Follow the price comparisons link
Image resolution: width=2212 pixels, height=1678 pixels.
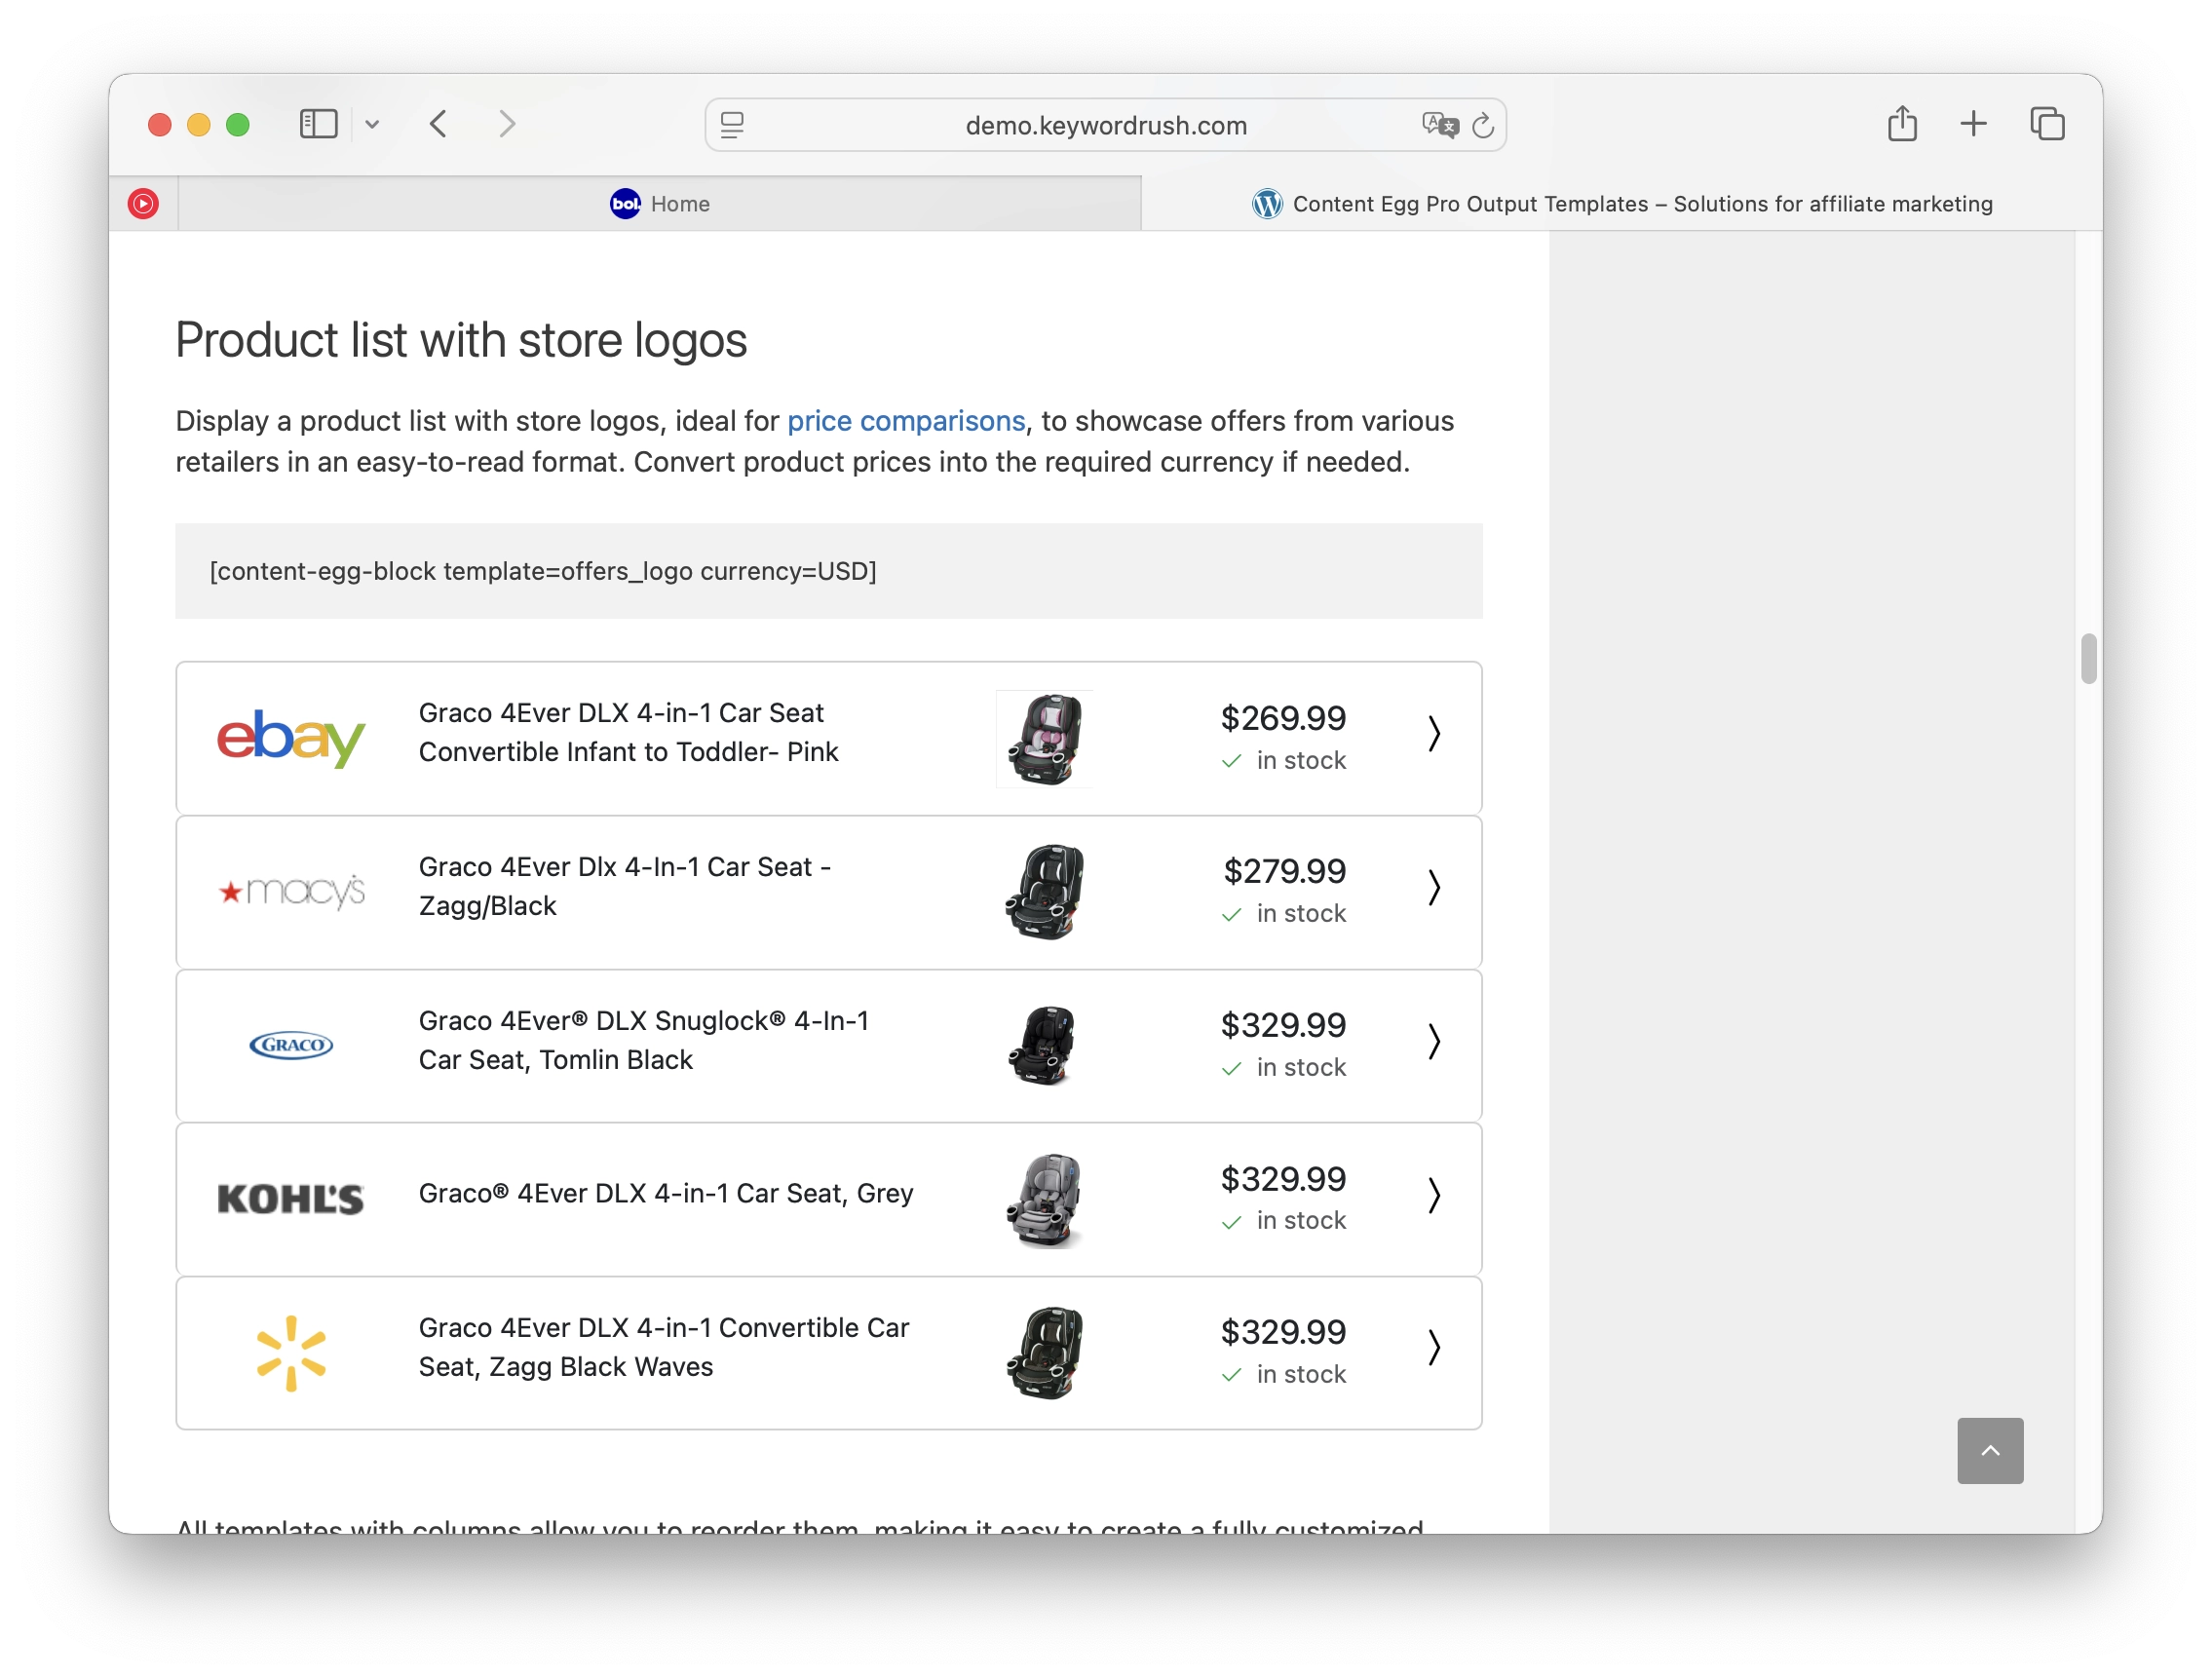coord(906,421)
